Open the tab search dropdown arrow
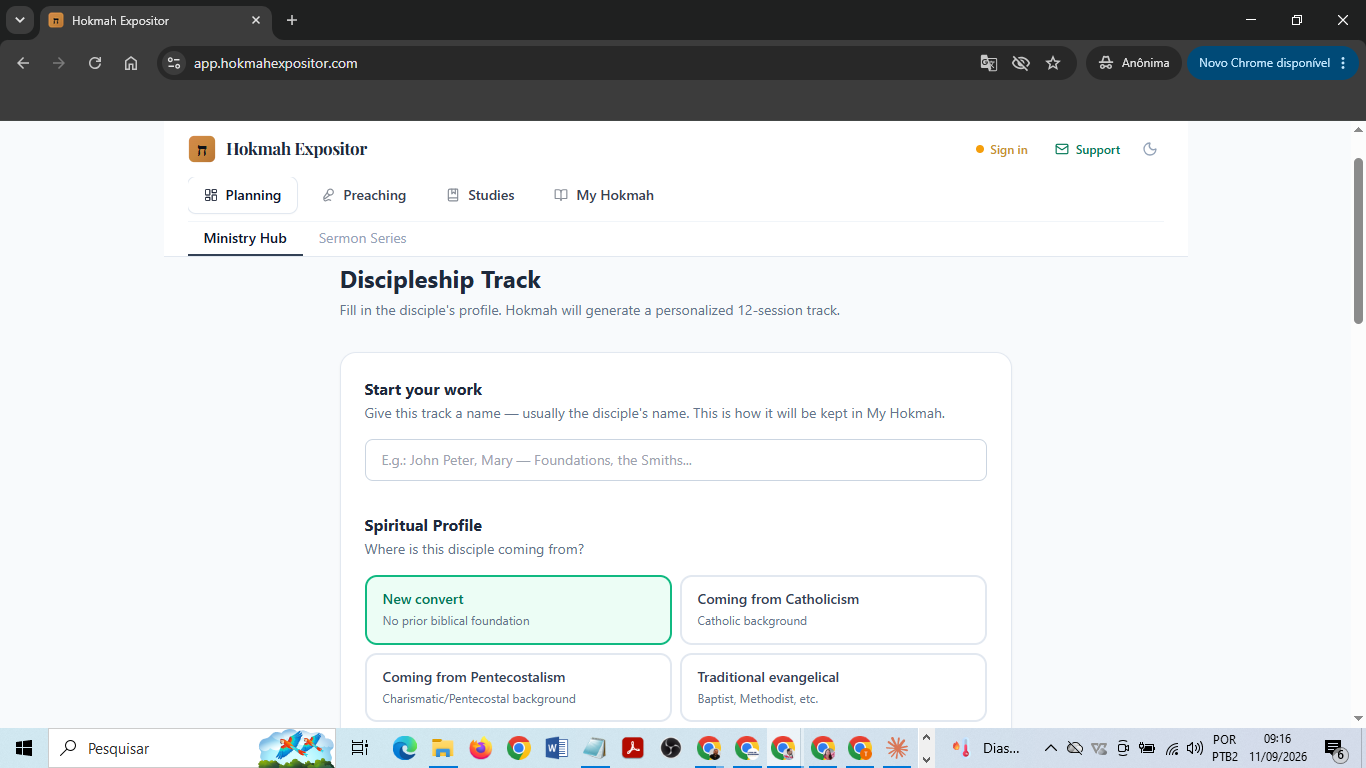Viewport: 1366px width, 768px height. click(x=19, y=20)
